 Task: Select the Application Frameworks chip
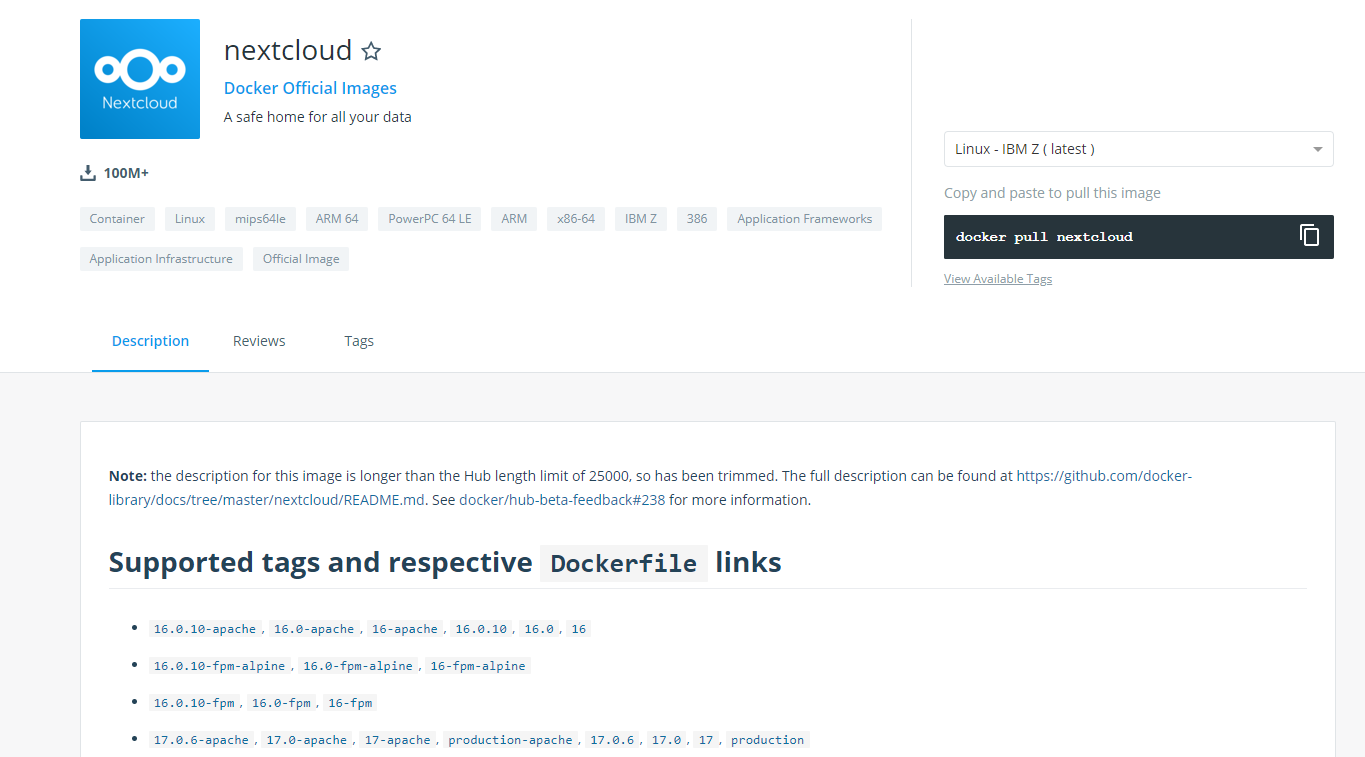(x=805, y=219)
